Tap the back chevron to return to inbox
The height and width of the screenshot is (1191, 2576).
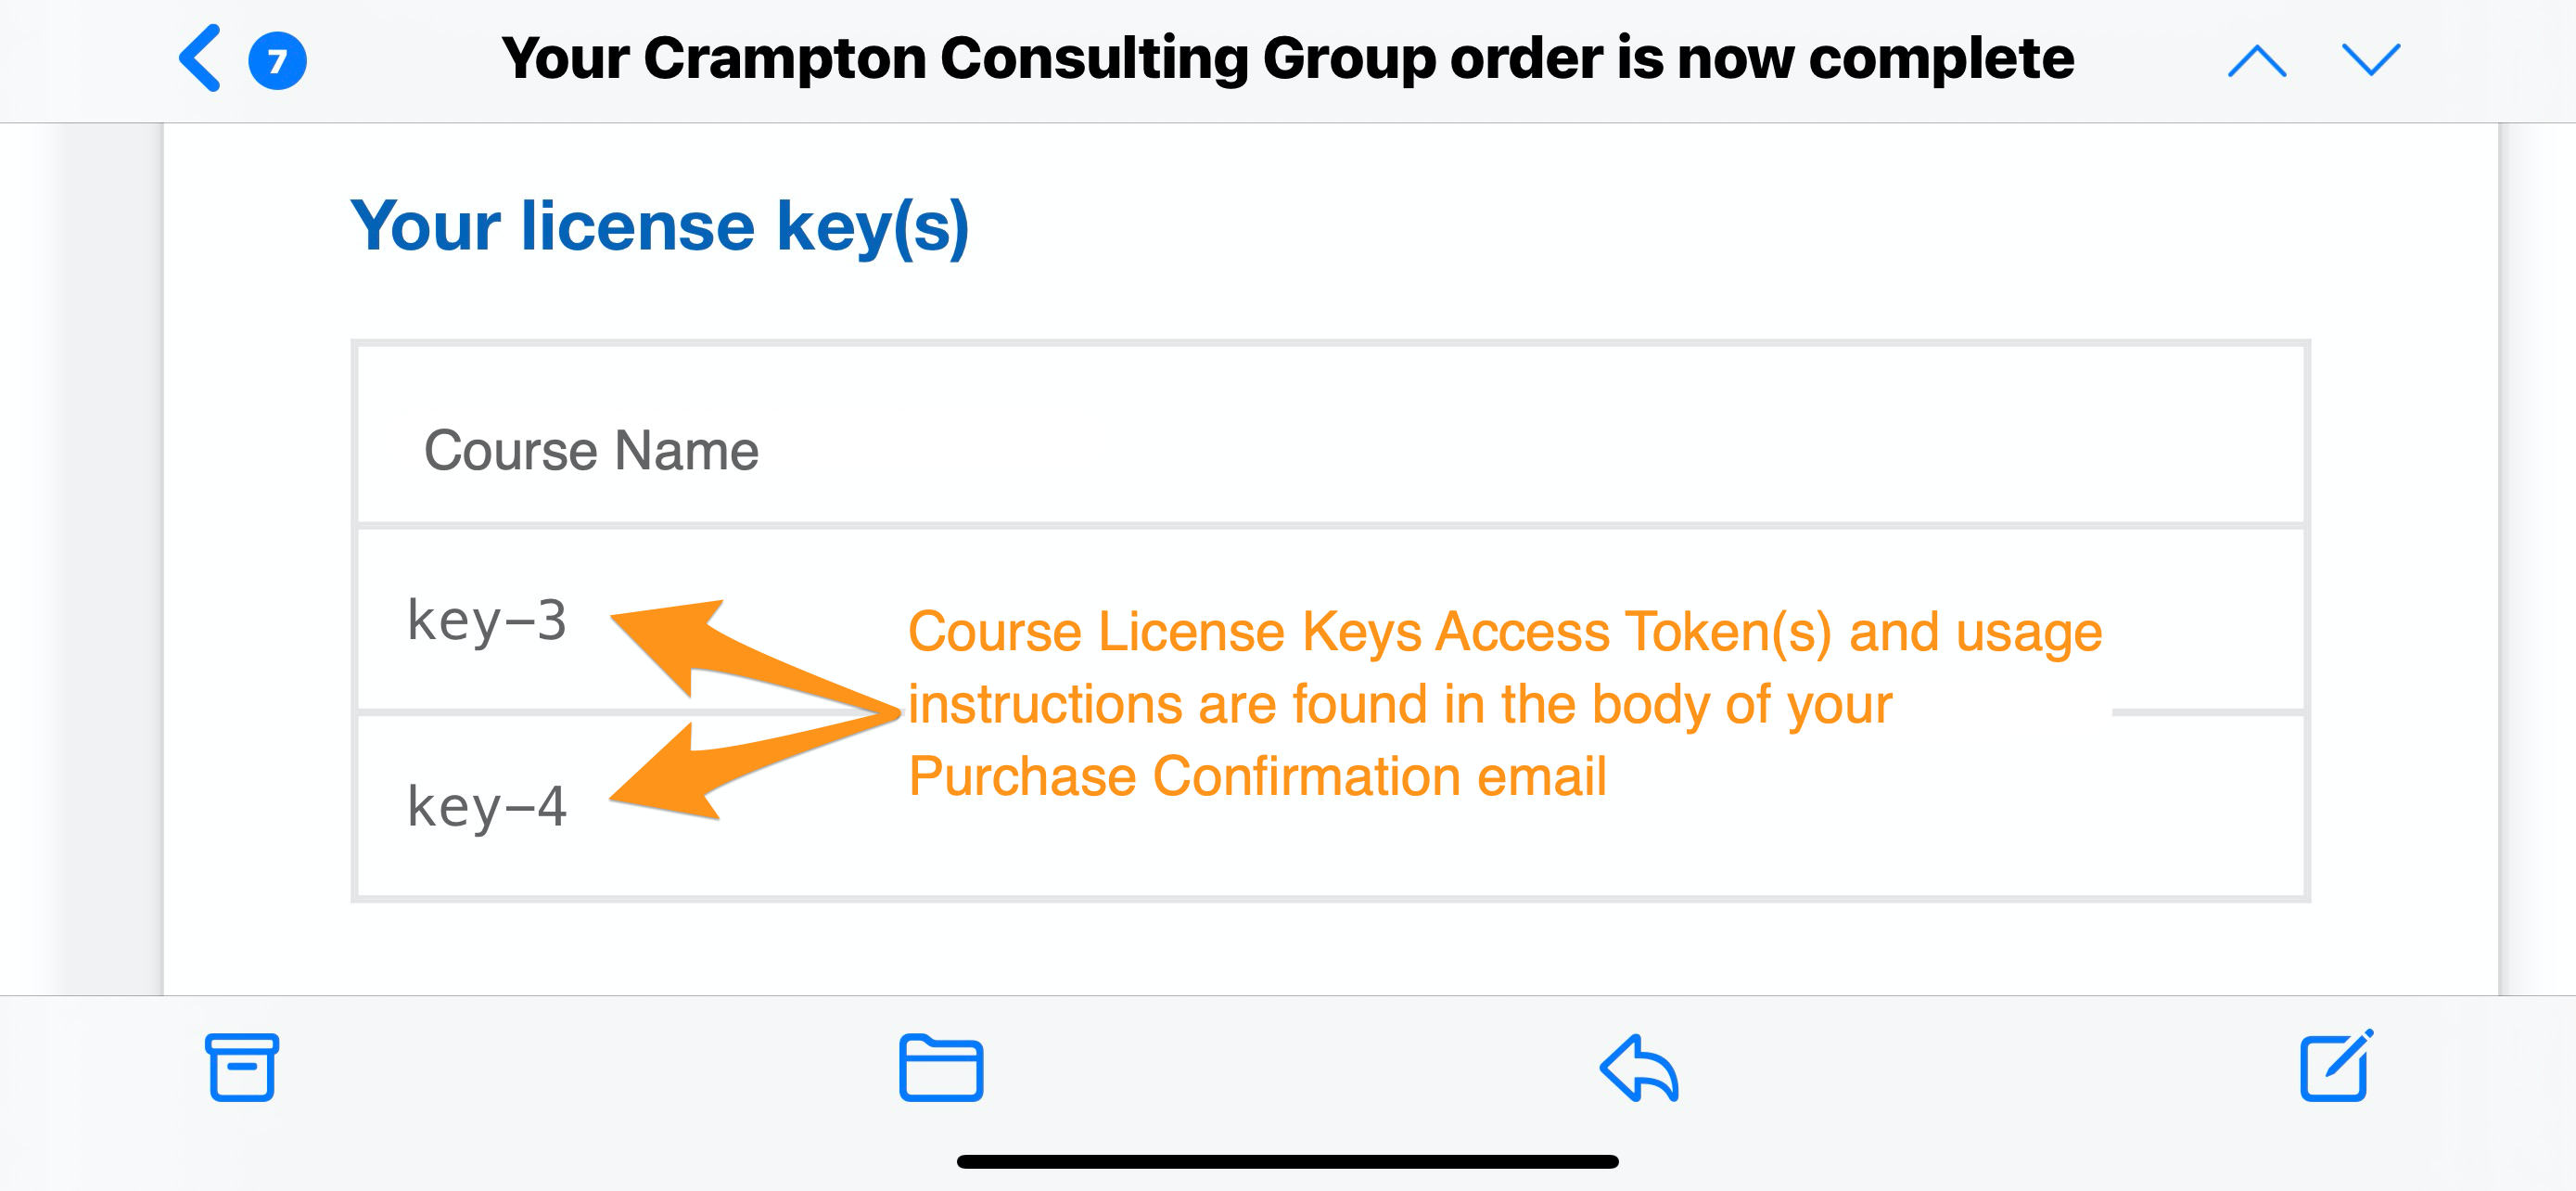pos(198,59)
